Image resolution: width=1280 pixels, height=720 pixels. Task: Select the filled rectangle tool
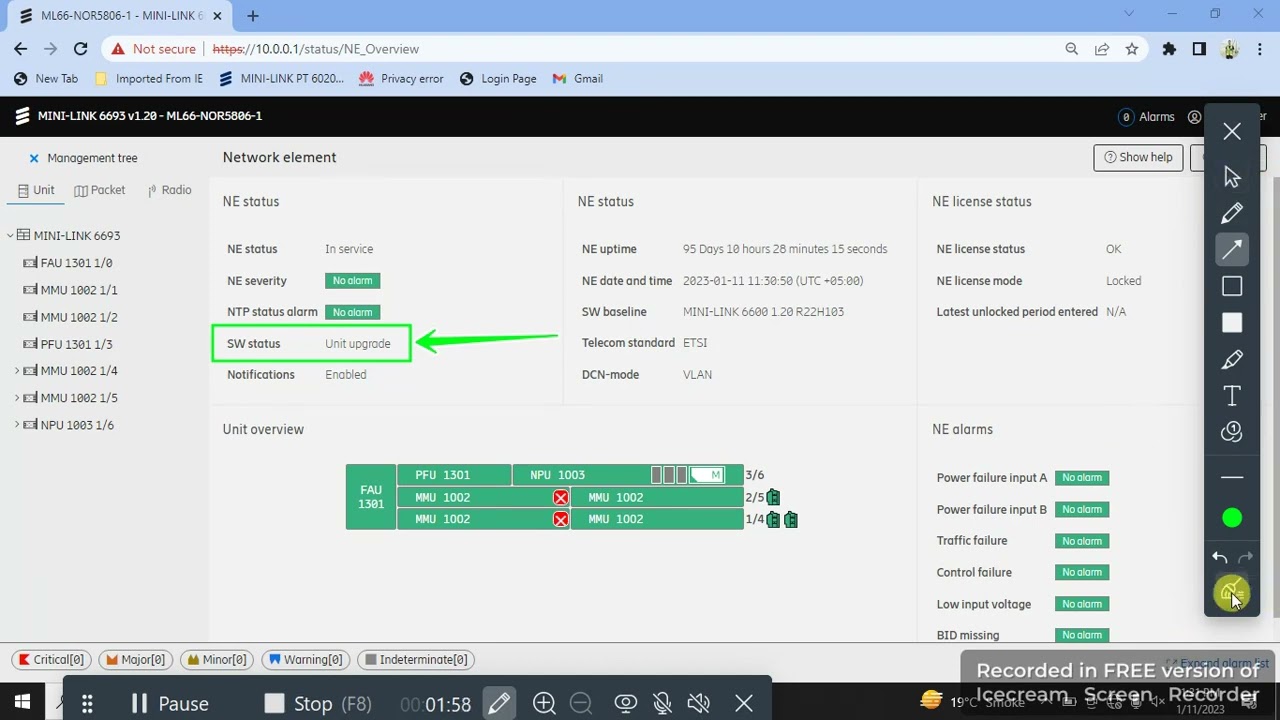click(1232, 323)
